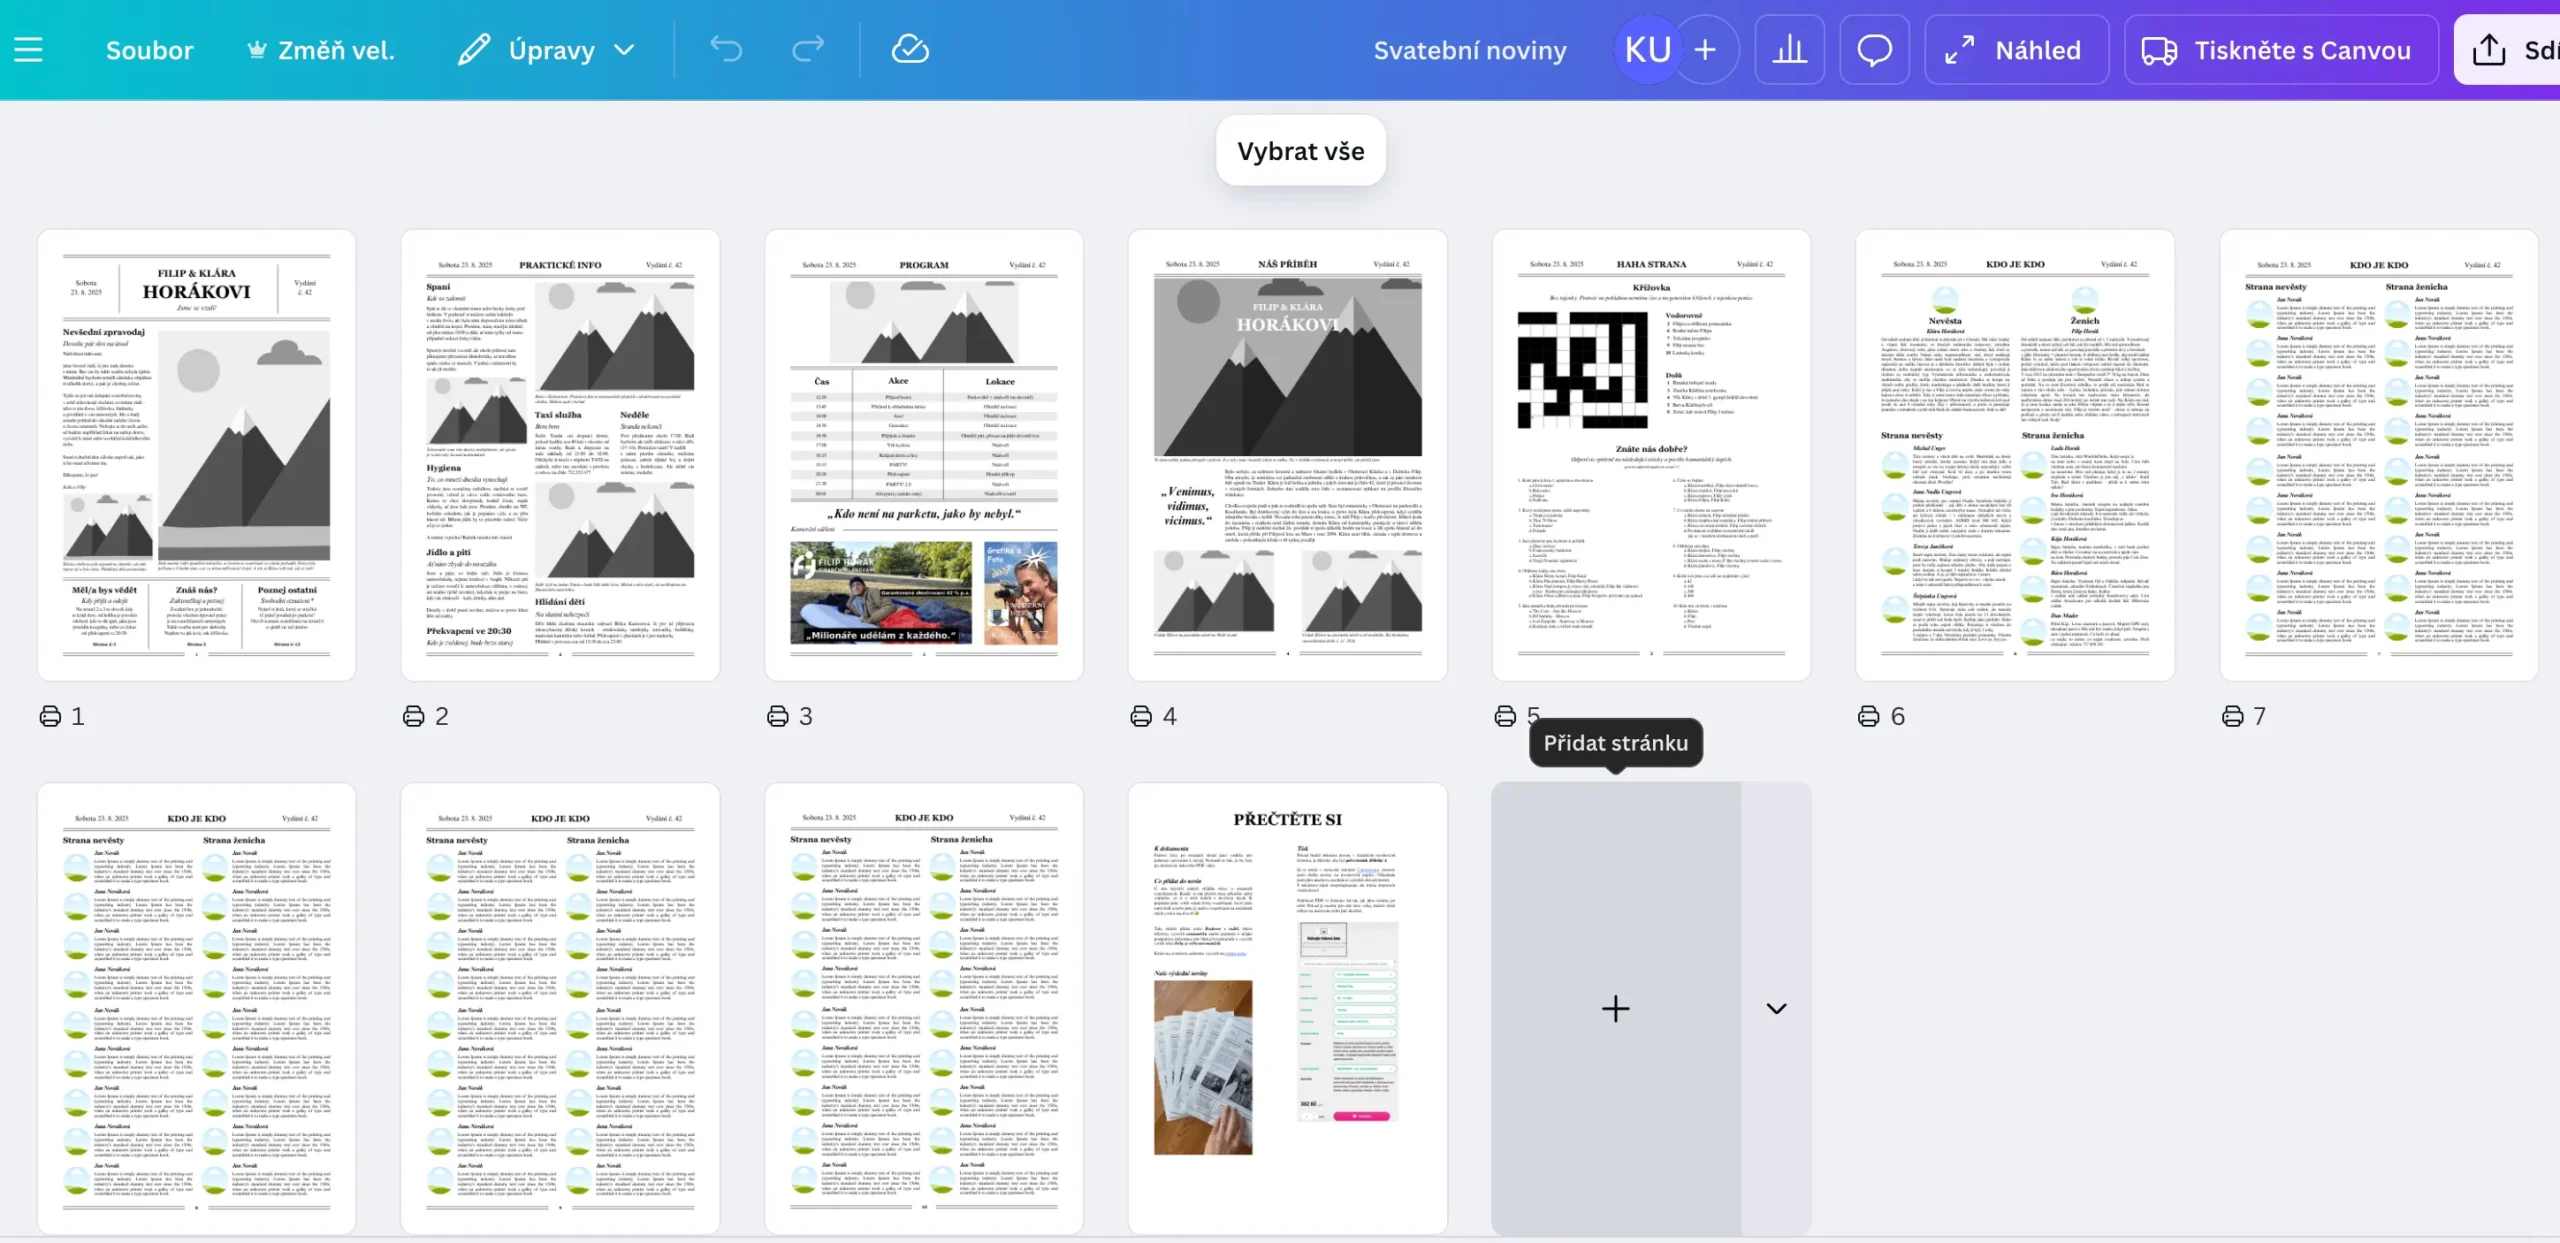Image resolution: width=2560 pixels, height=1243 pixels.
Task: Click the KU user avatar
Action: pos(1647,50)
